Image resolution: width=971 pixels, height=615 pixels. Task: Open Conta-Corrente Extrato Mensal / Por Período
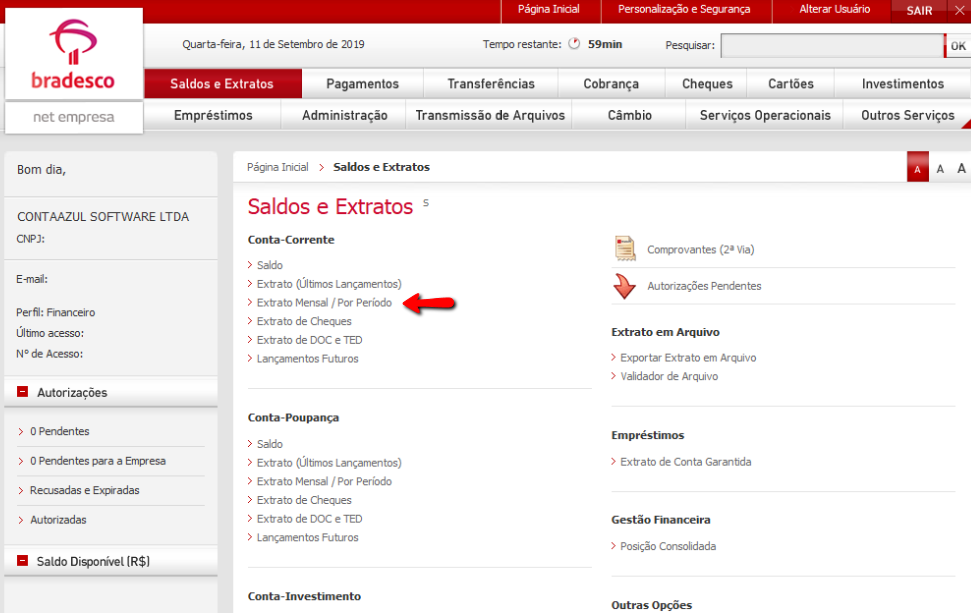click(x=324, y=302)
